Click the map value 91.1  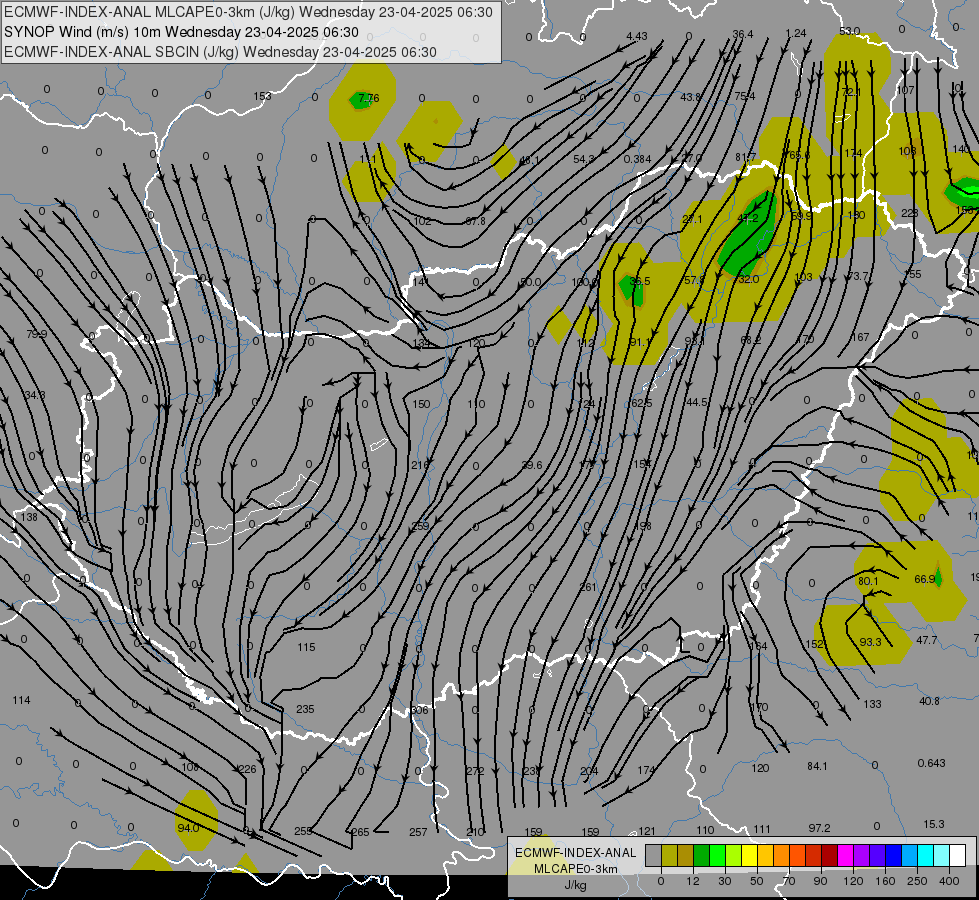pyautogui.click(x=640, y=342)
